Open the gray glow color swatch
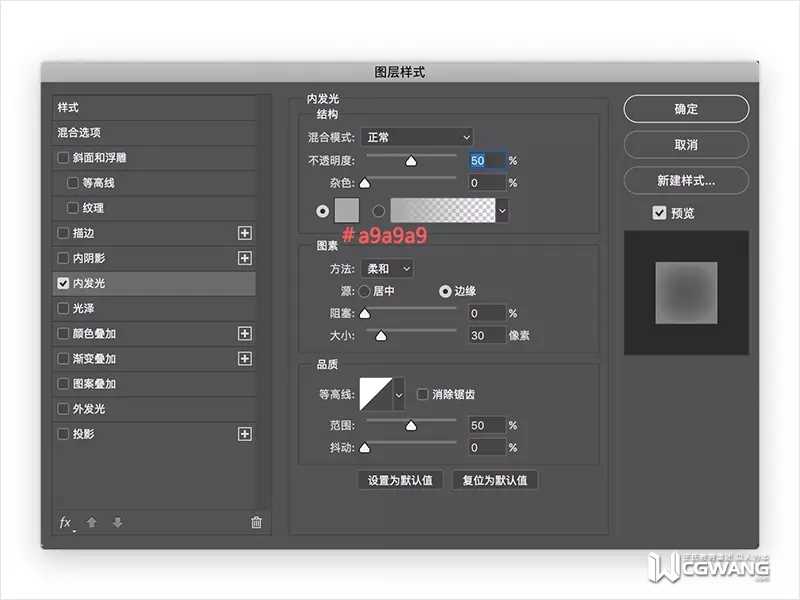The image size is (800, 600). click(x=347, y=211)
